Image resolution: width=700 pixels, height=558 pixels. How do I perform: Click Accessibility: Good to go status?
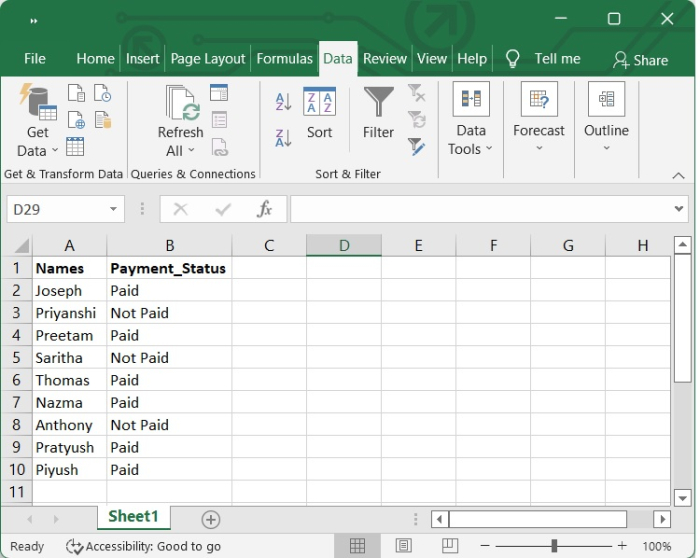[143, 546]
